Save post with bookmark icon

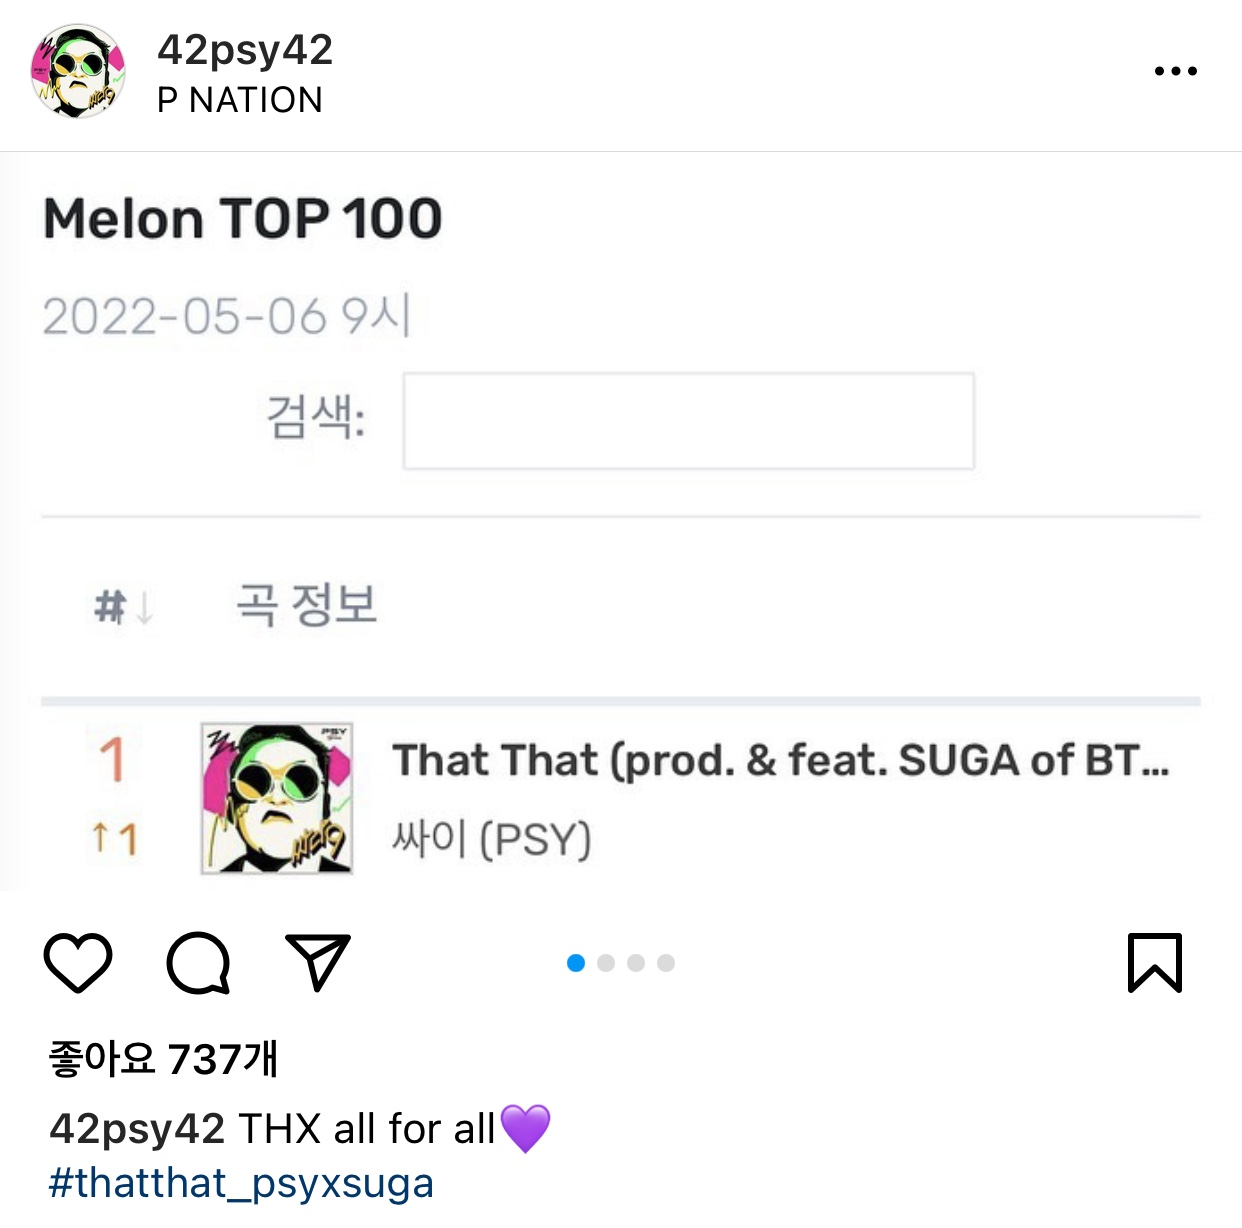pyautogui.click(x=1155, y=963)
